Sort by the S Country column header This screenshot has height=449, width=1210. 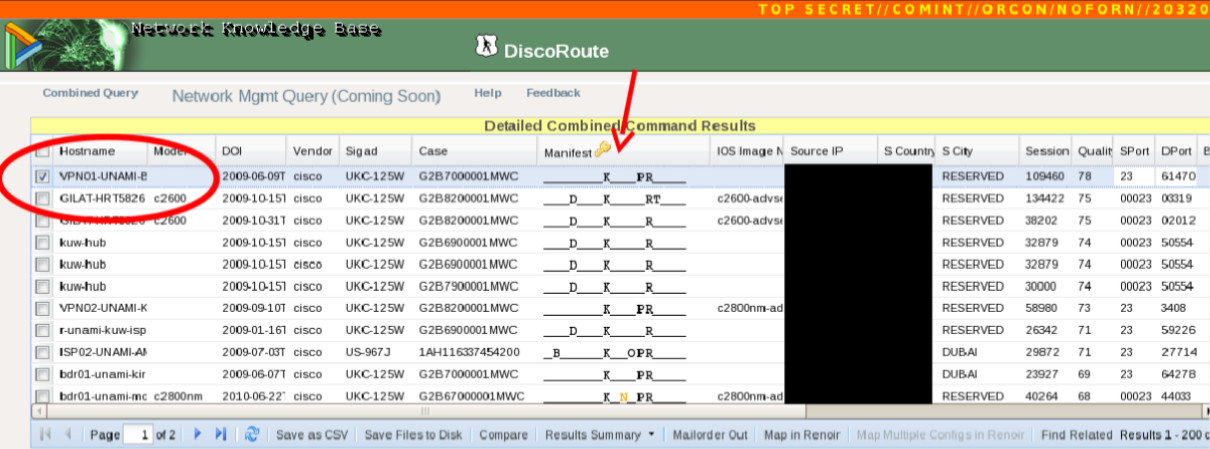[x=909, y=151]
